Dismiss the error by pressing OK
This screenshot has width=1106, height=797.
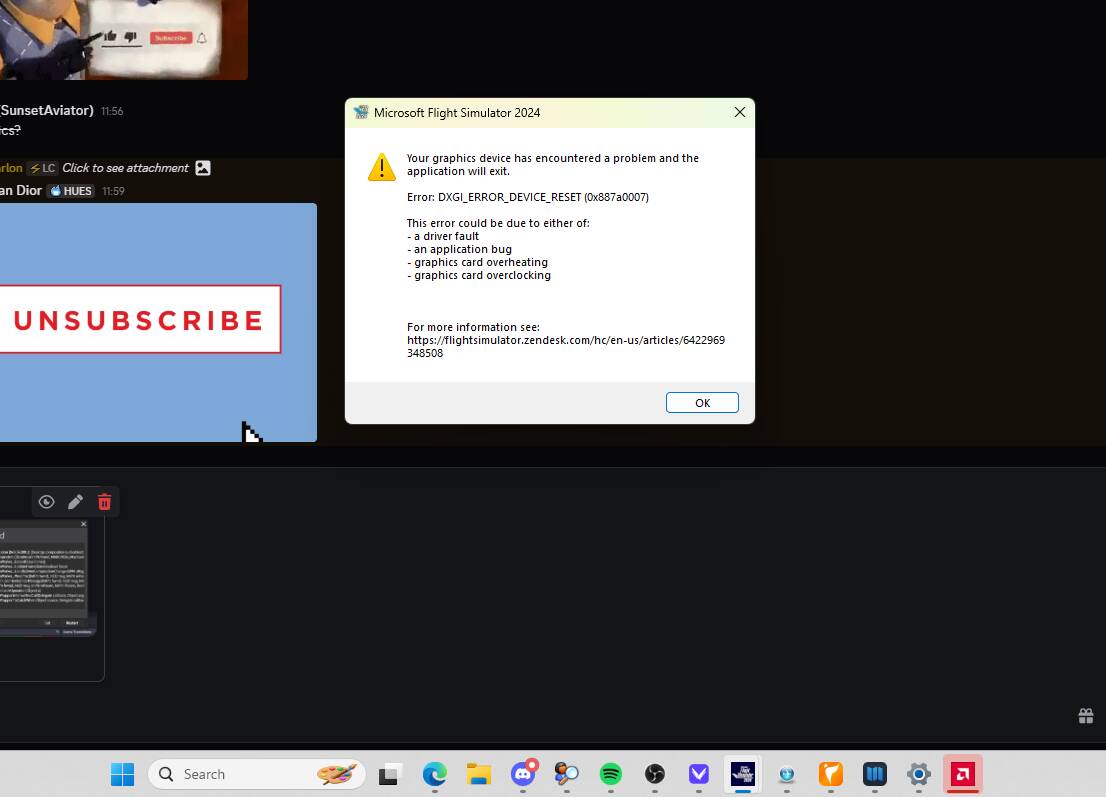[702, 402]
